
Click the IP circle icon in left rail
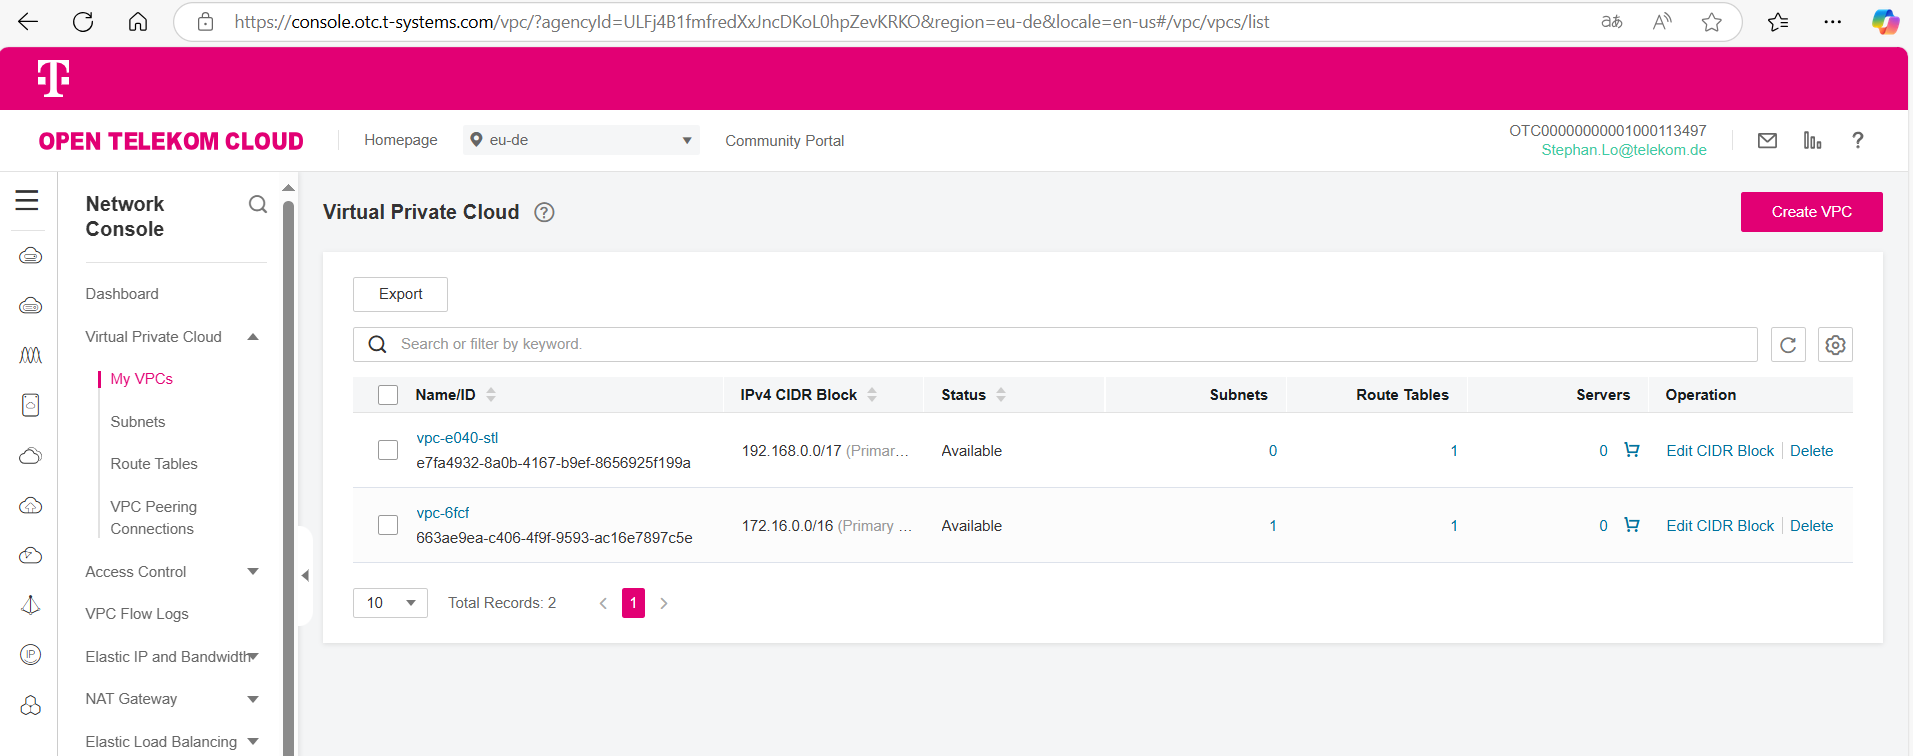(31, 654)
